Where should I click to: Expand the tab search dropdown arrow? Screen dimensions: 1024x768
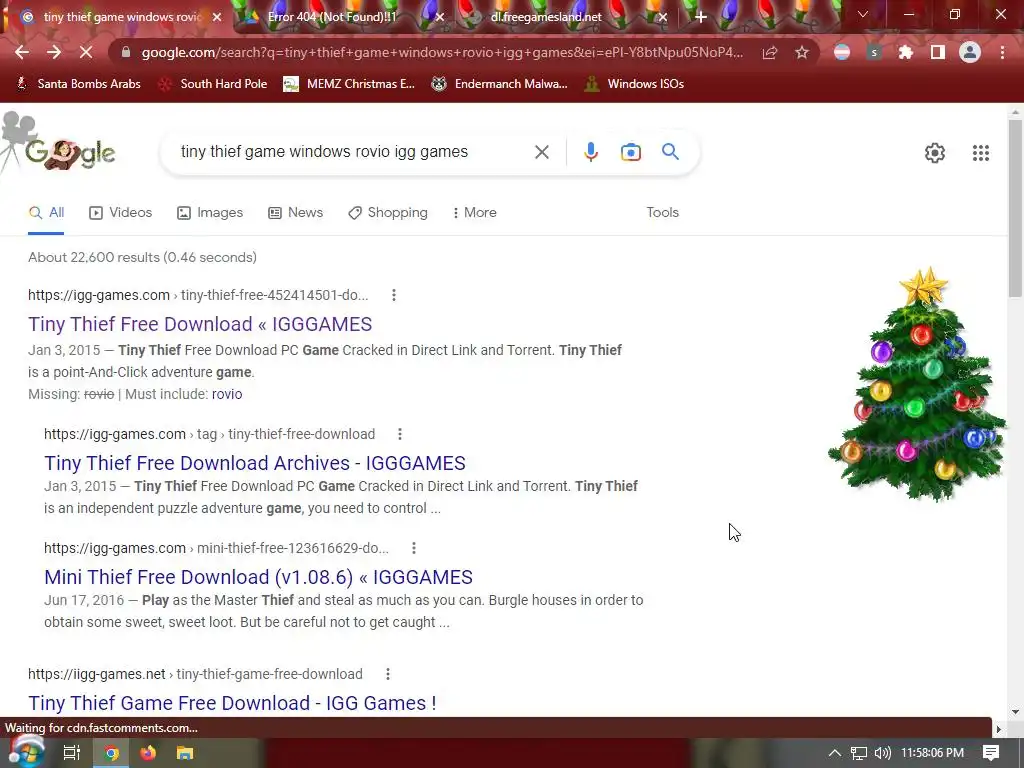863,14
